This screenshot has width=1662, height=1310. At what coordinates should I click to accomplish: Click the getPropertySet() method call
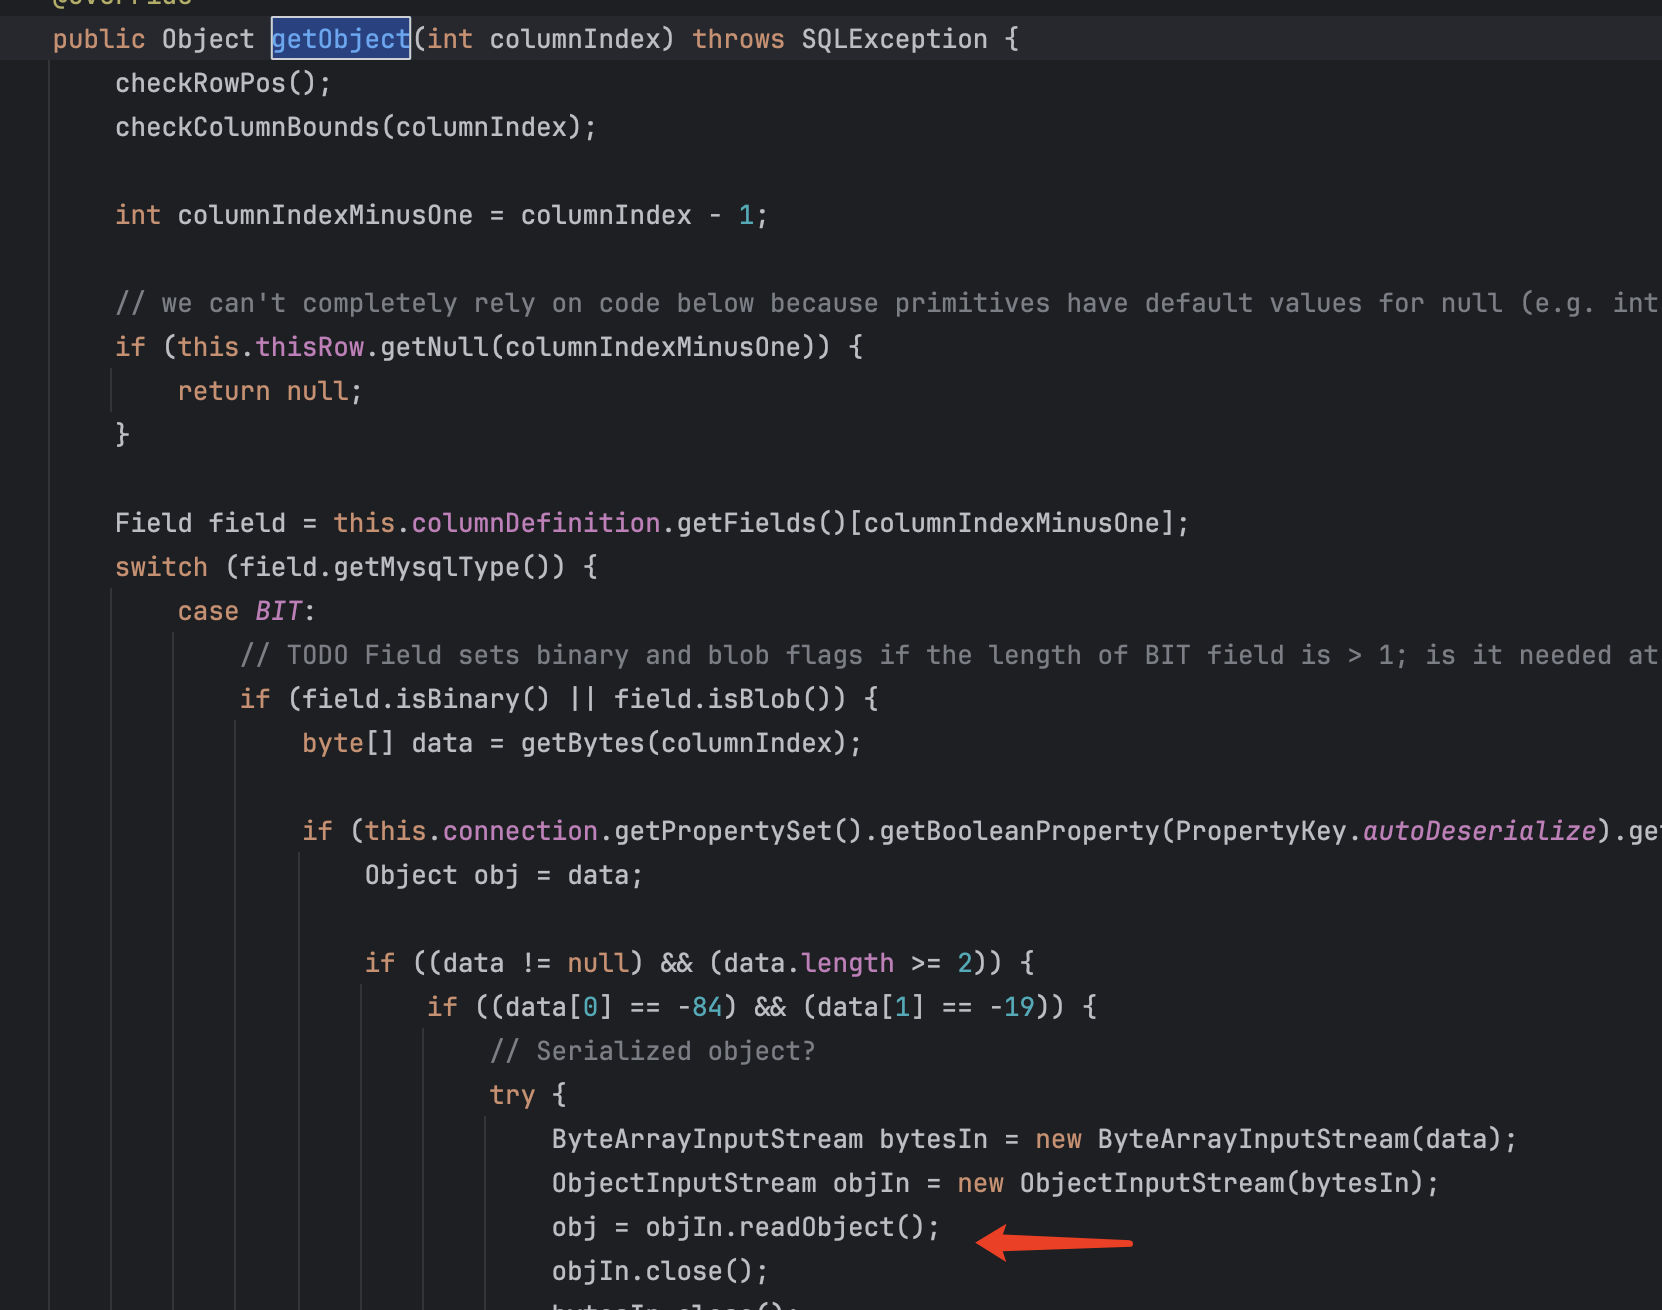click(x=737, y=831)
